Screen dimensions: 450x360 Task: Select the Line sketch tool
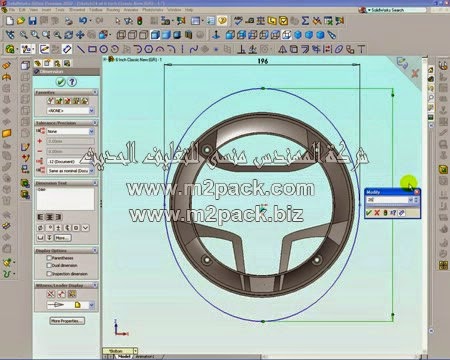tap(81, 49)
